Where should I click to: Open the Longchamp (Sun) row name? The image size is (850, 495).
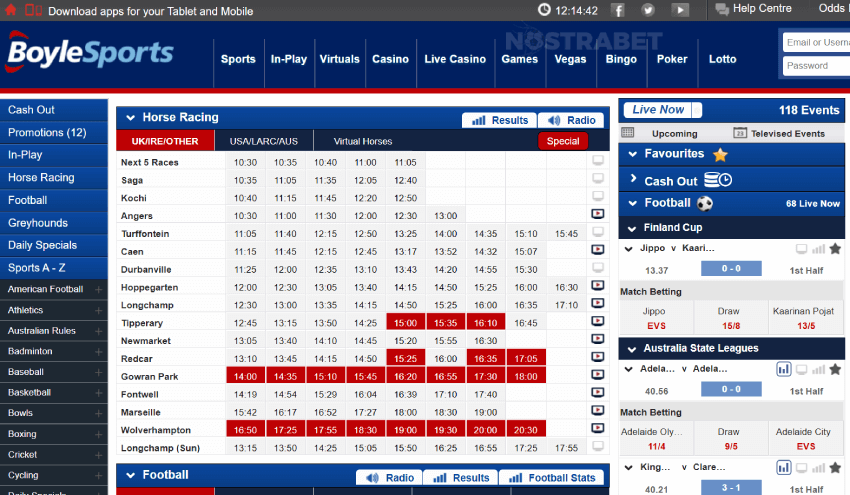coord(160,448)
